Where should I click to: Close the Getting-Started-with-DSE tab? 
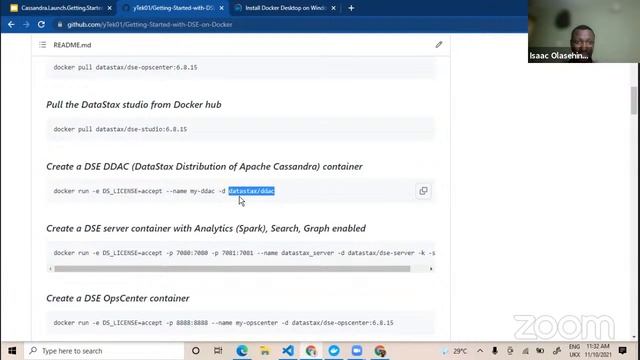[221, 8]
